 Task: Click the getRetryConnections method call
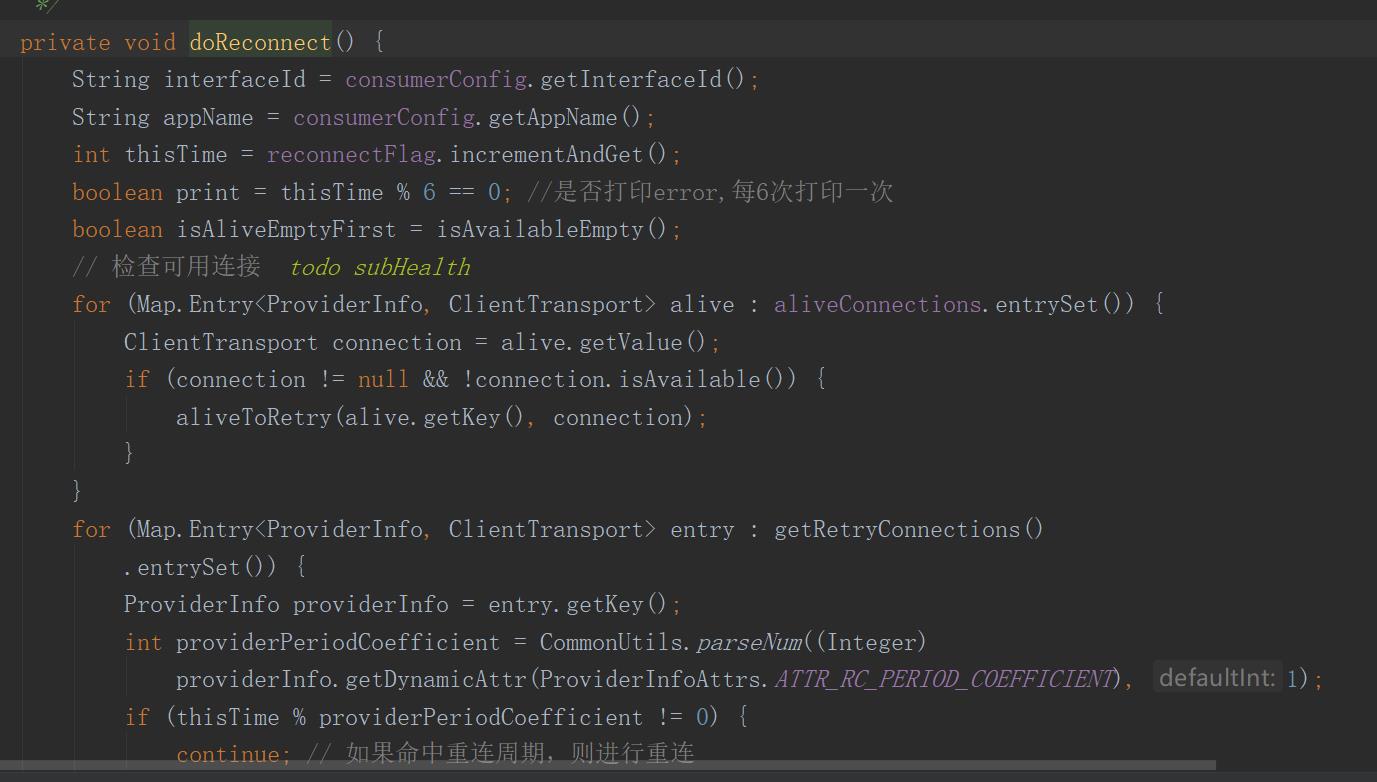(x=897, y=529)
